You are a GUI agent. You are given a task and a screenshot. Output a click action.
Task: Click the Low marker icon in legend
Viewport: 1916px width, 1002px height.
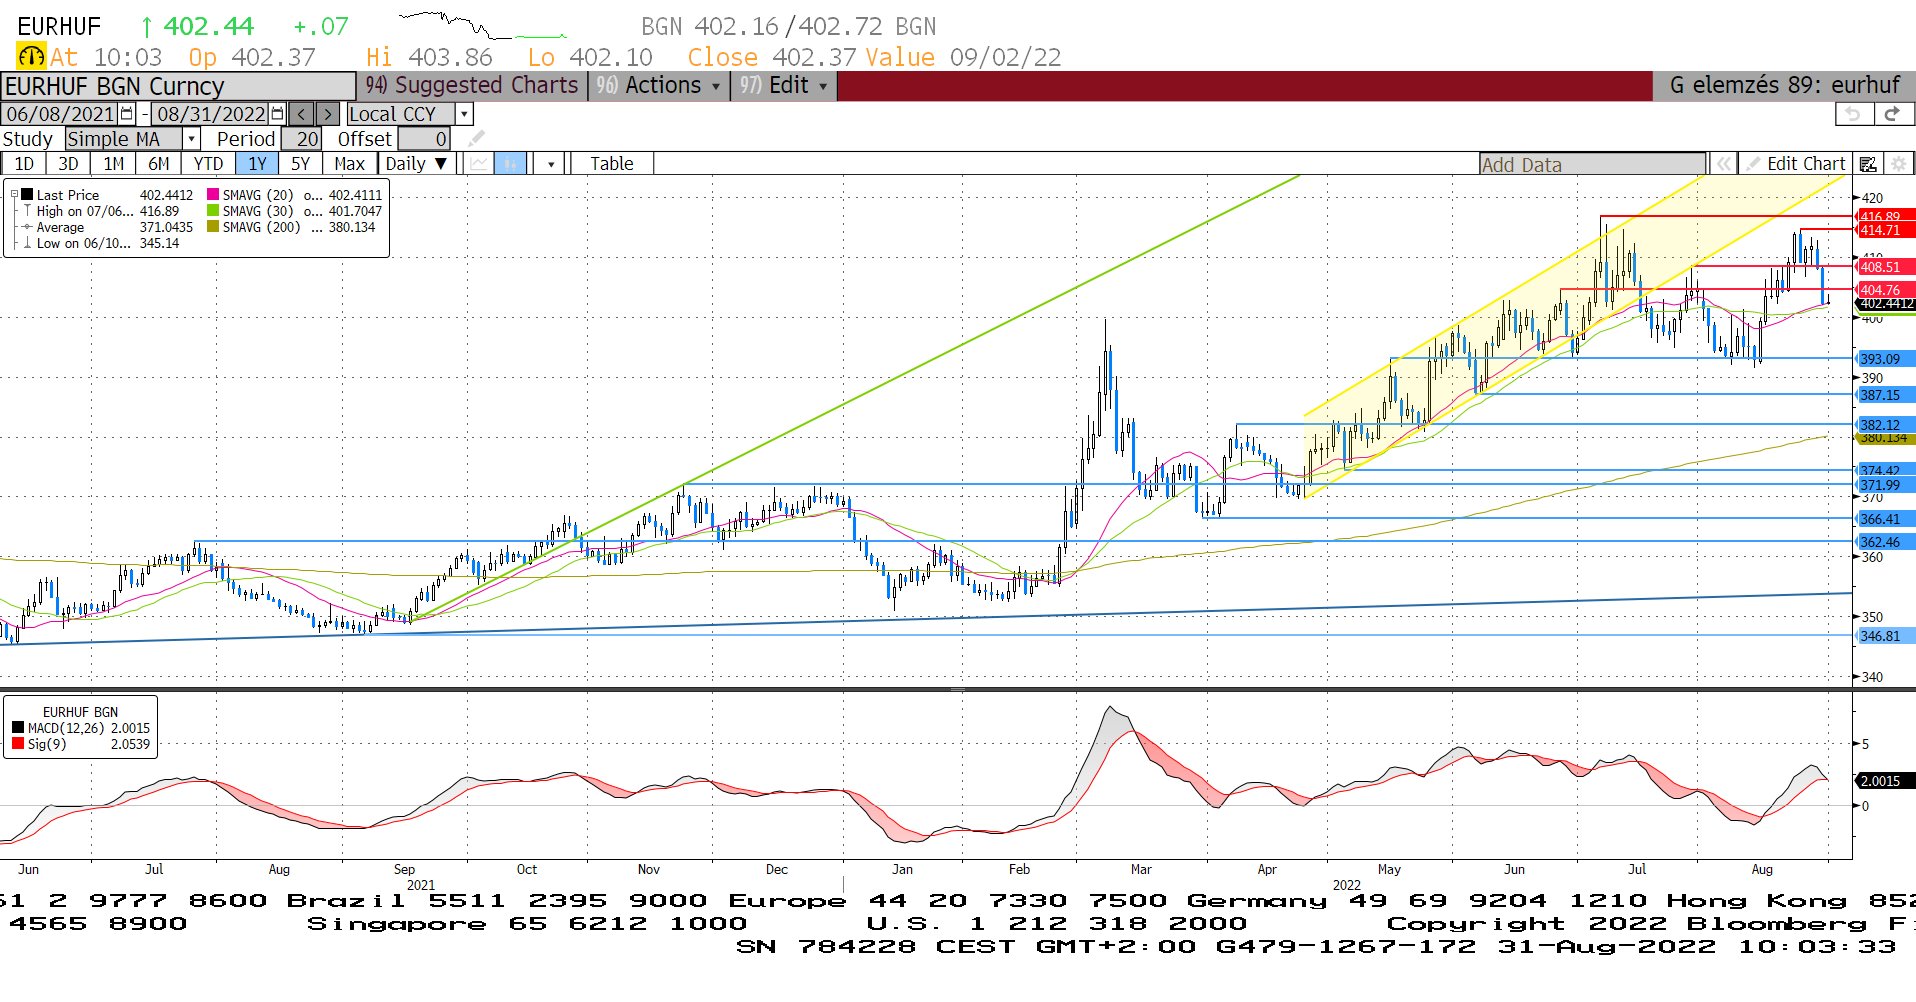[x=27, y=243]
